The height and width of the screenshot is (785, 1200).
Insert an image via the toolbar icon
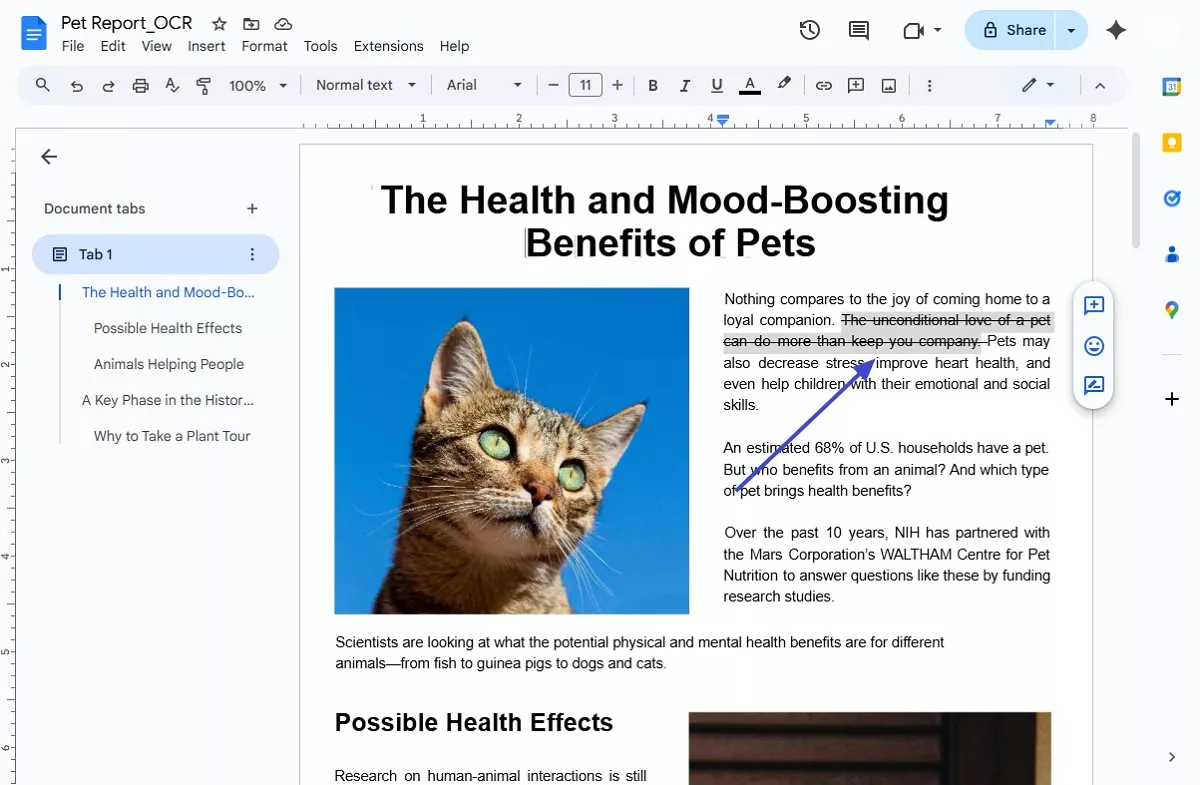tap(888, 85)
